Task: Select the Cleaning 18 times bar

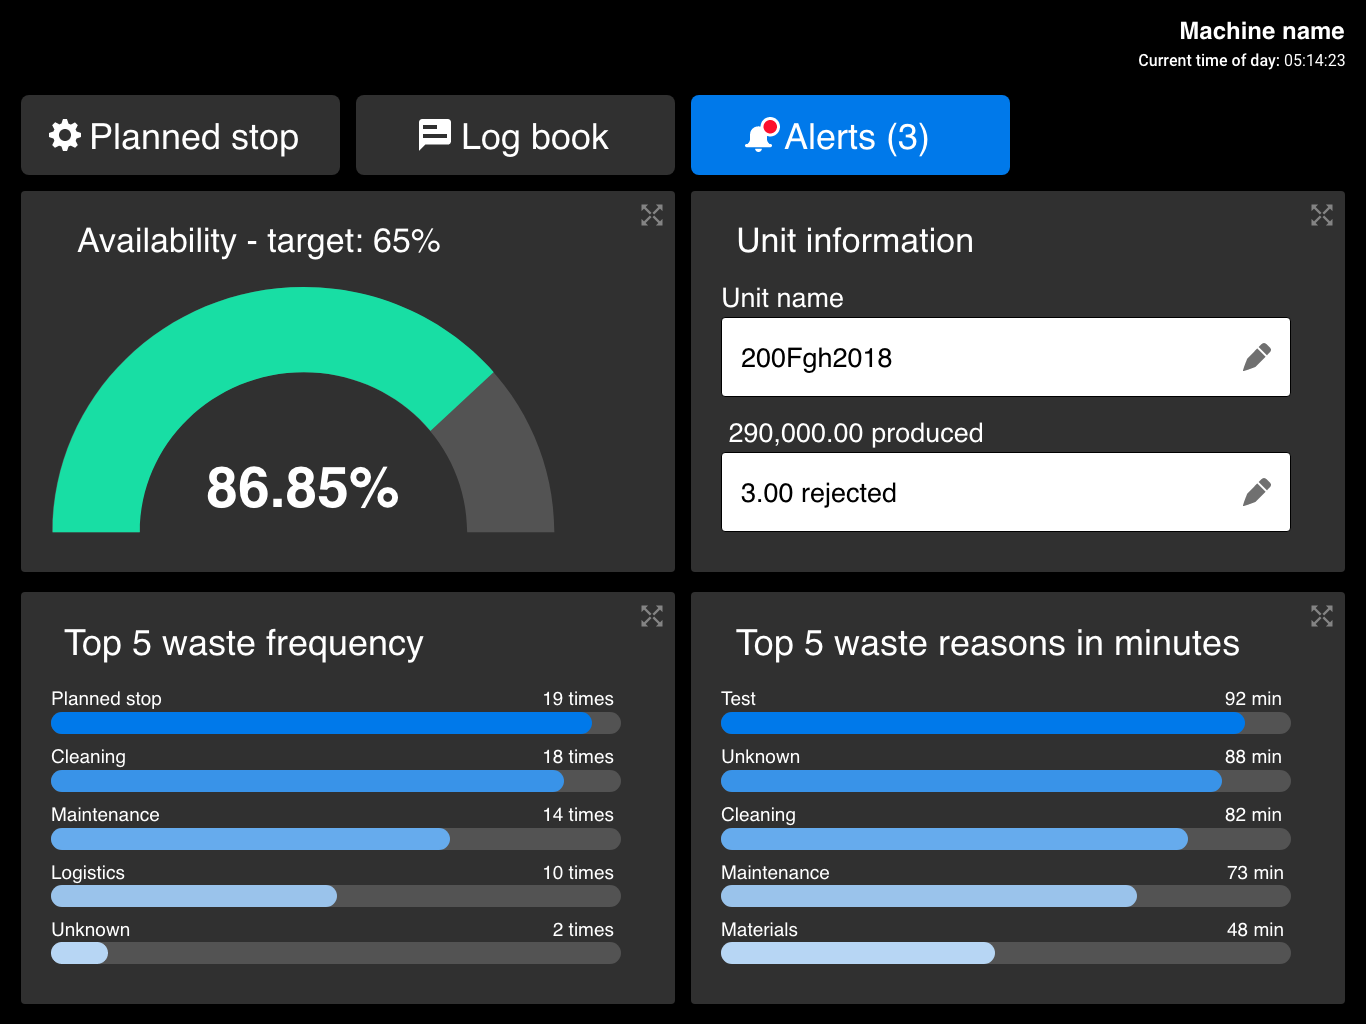Action: 307,781
